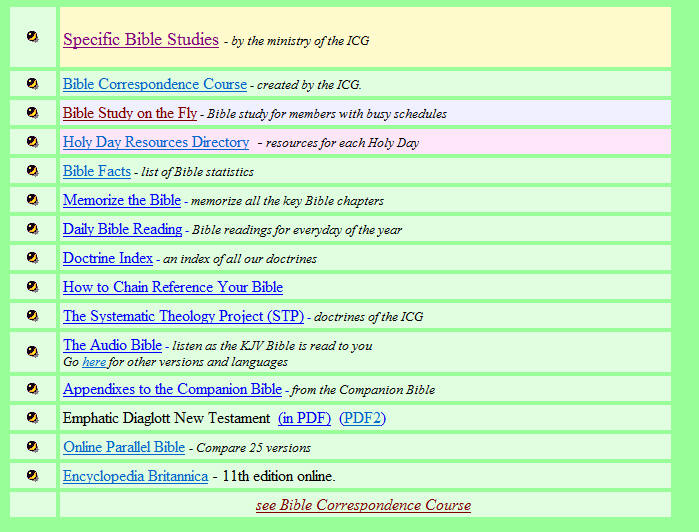
Task: Click bullet icon next to Bible Study on the Fly
Action: coord(33,113)
